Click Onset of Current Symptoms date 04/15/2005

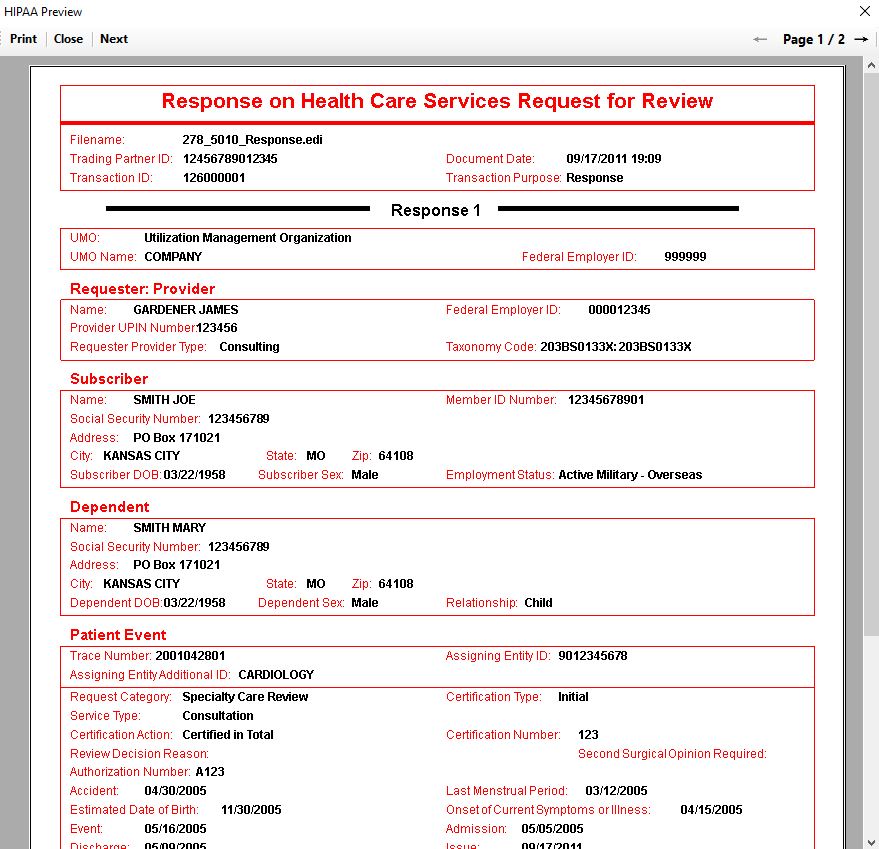tap(711, 810)
